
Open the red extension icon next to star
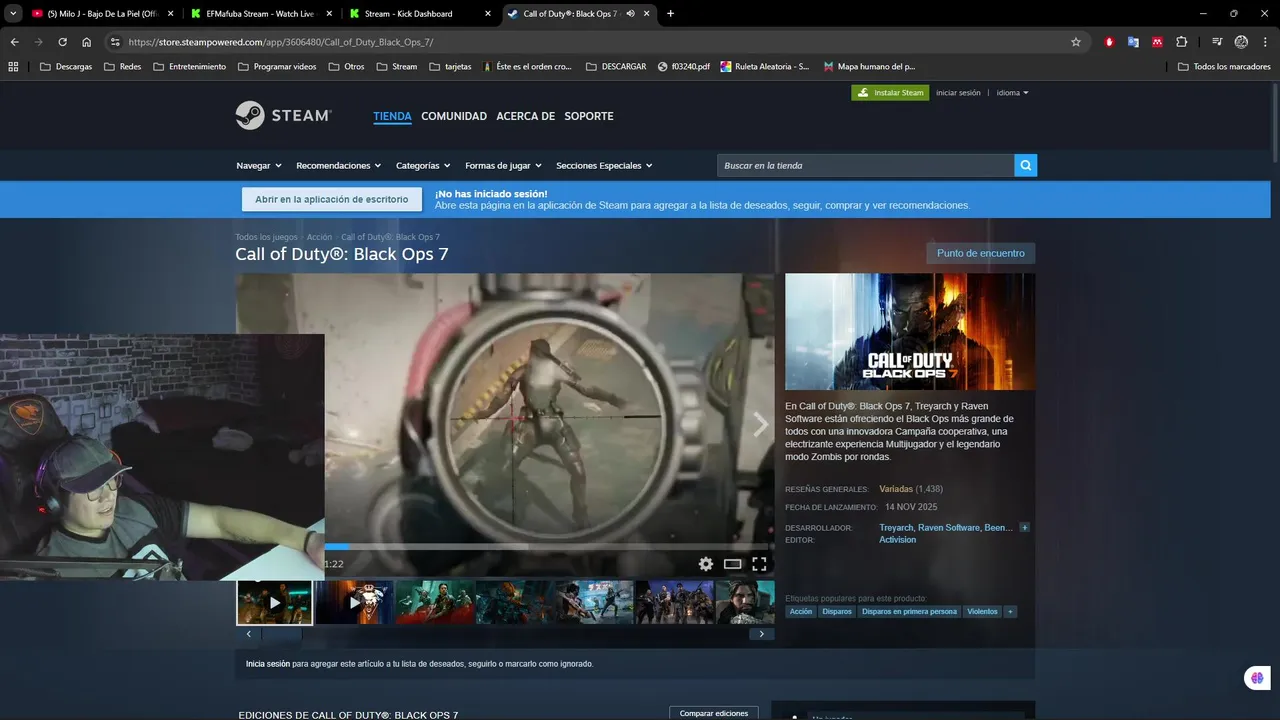(1109, 42)
